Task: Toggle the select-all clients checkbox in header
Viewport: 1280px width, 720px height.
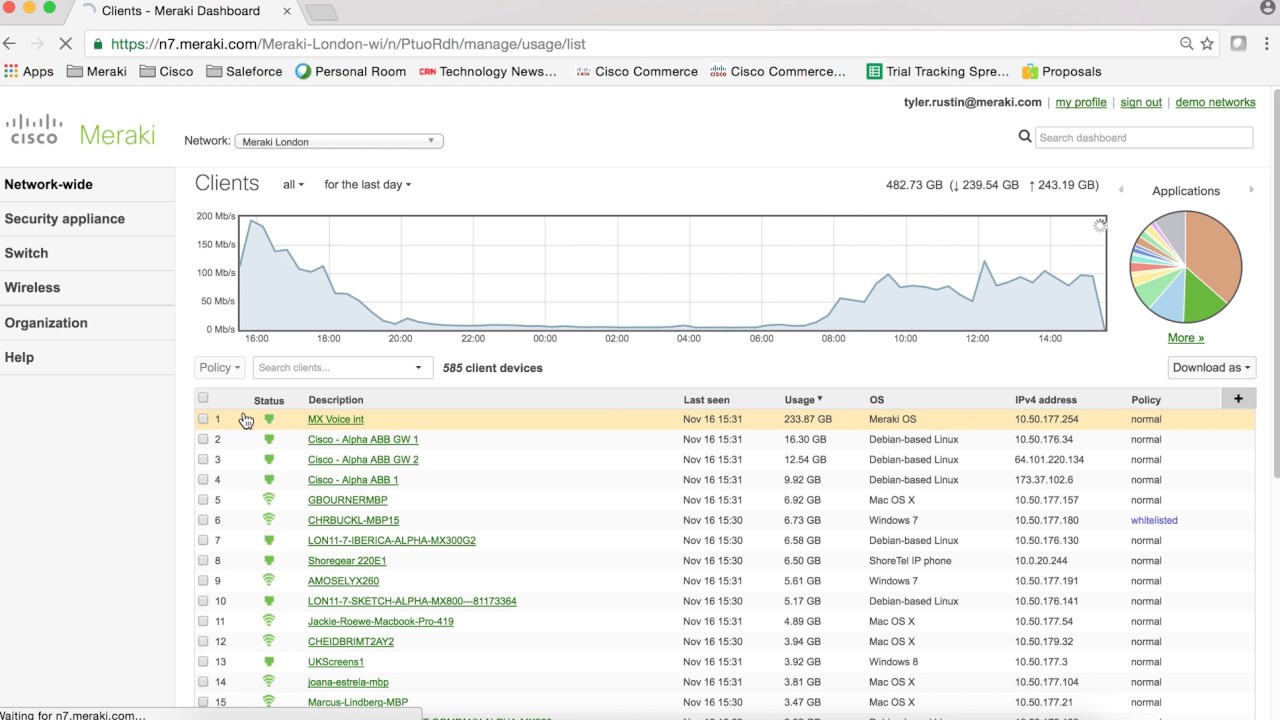Action: [x=203, y=398]
